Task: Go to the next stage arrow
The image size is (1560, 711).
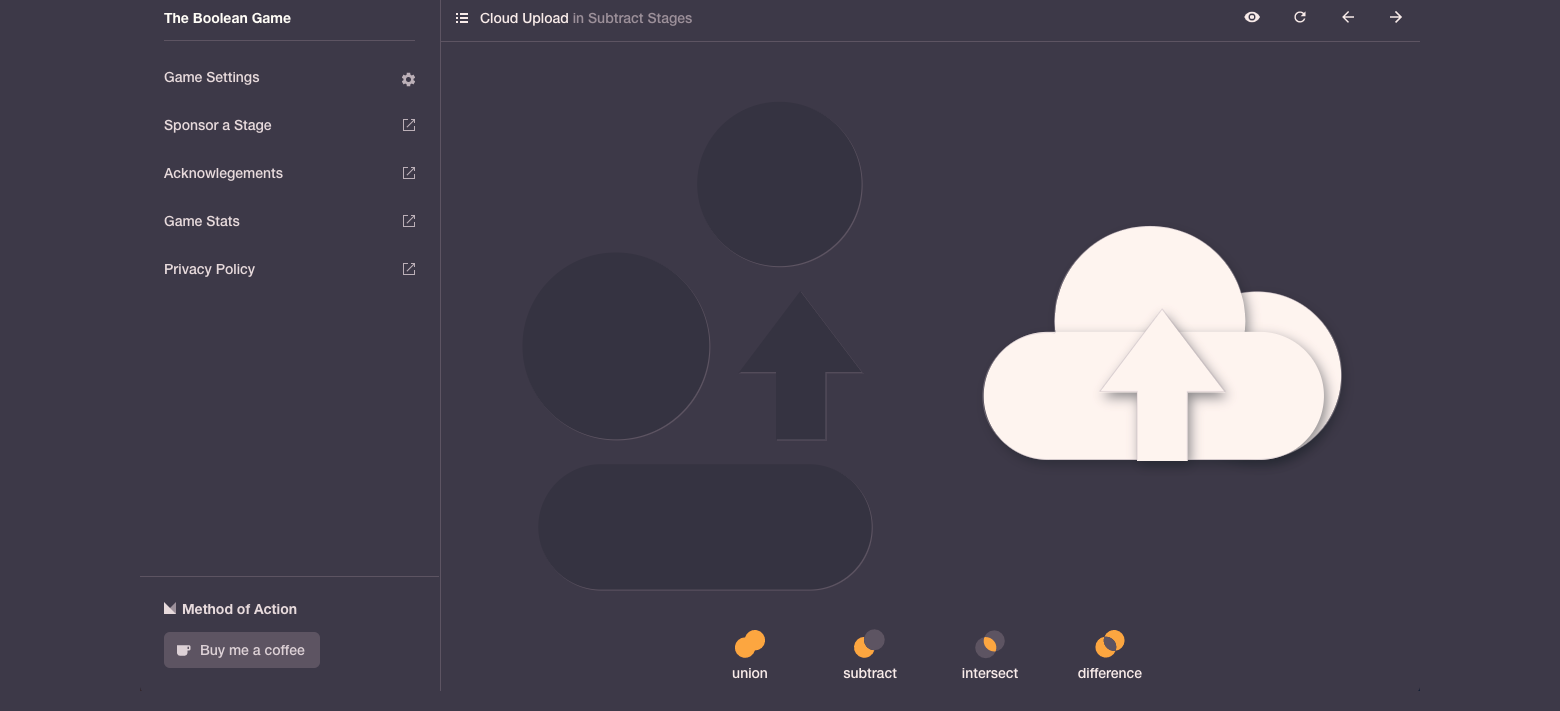Action: tap(1396, 17)
